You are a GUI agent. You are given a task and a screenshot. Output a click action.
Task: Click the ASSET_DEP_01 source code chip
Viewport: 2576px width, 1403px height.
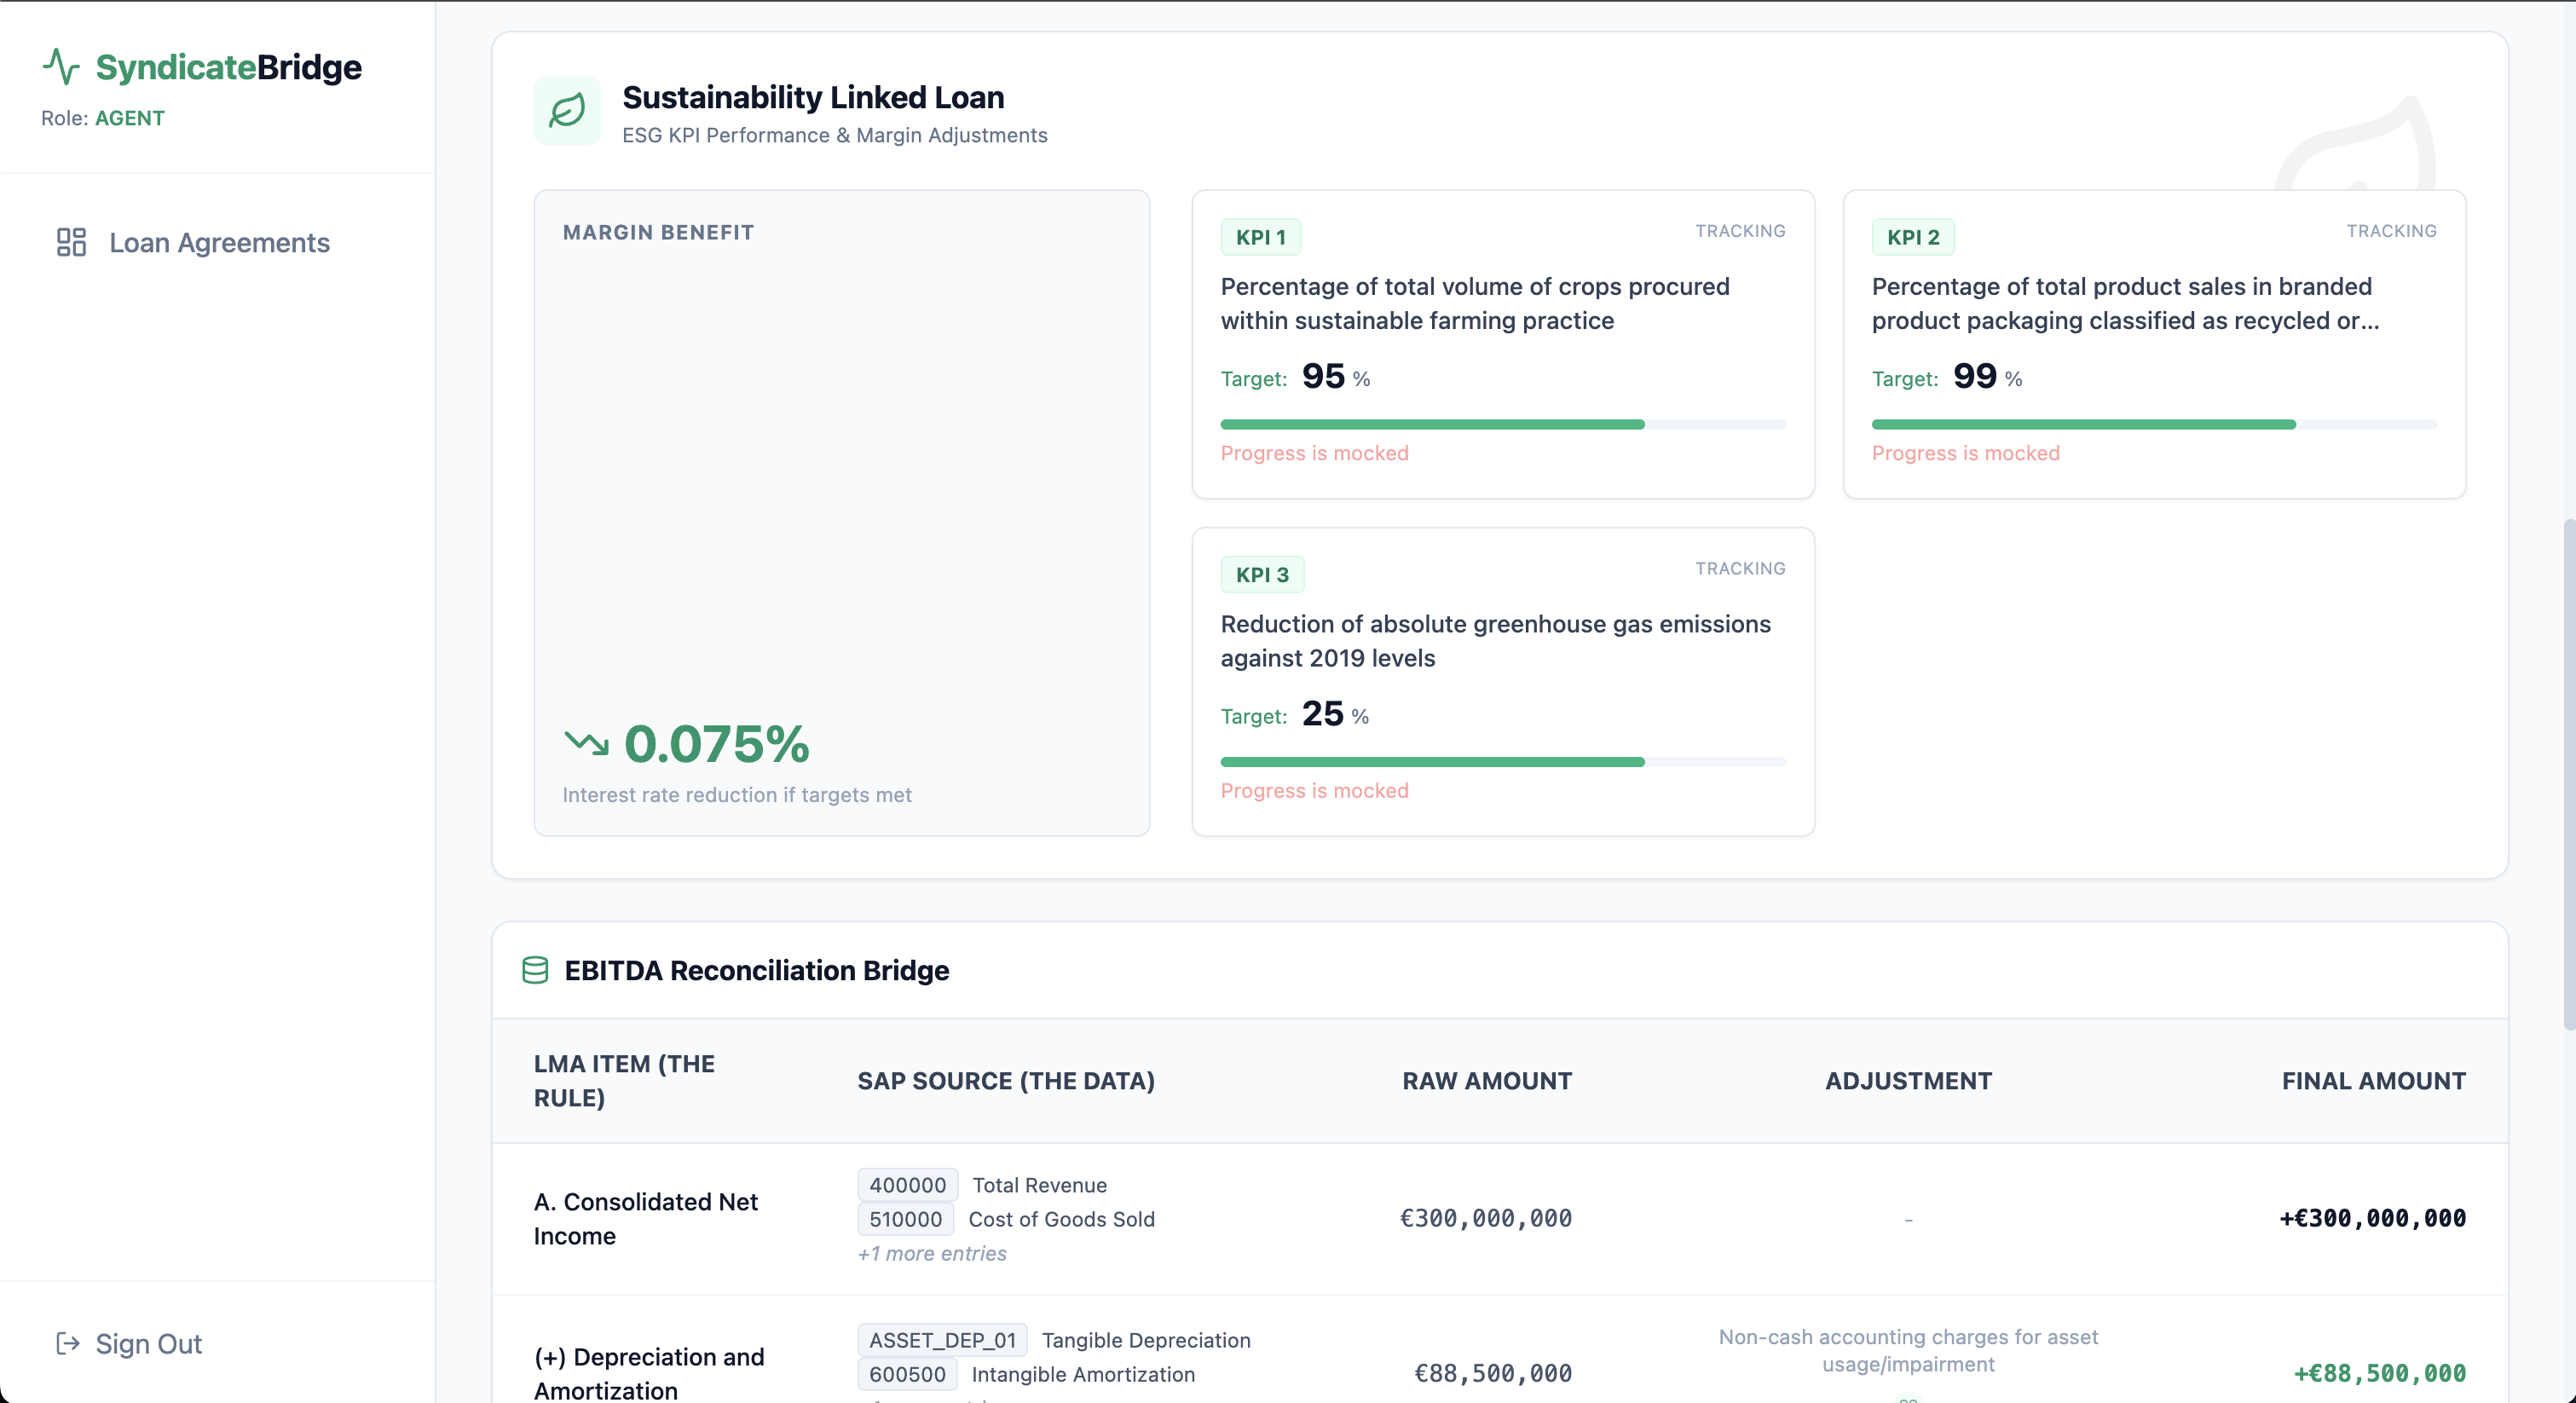[x=941, y=1340]
